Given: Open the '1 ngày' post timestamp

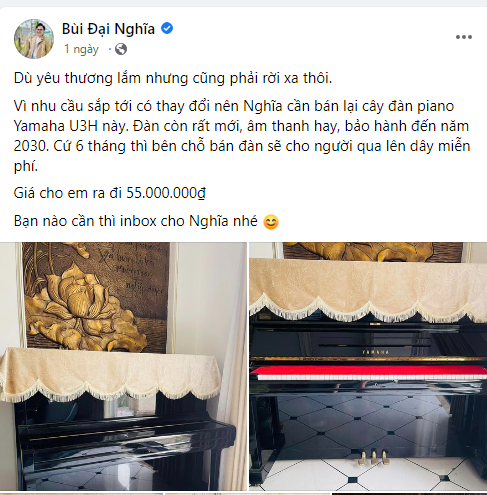Looking at the screenshot, I should click(81, 49).
